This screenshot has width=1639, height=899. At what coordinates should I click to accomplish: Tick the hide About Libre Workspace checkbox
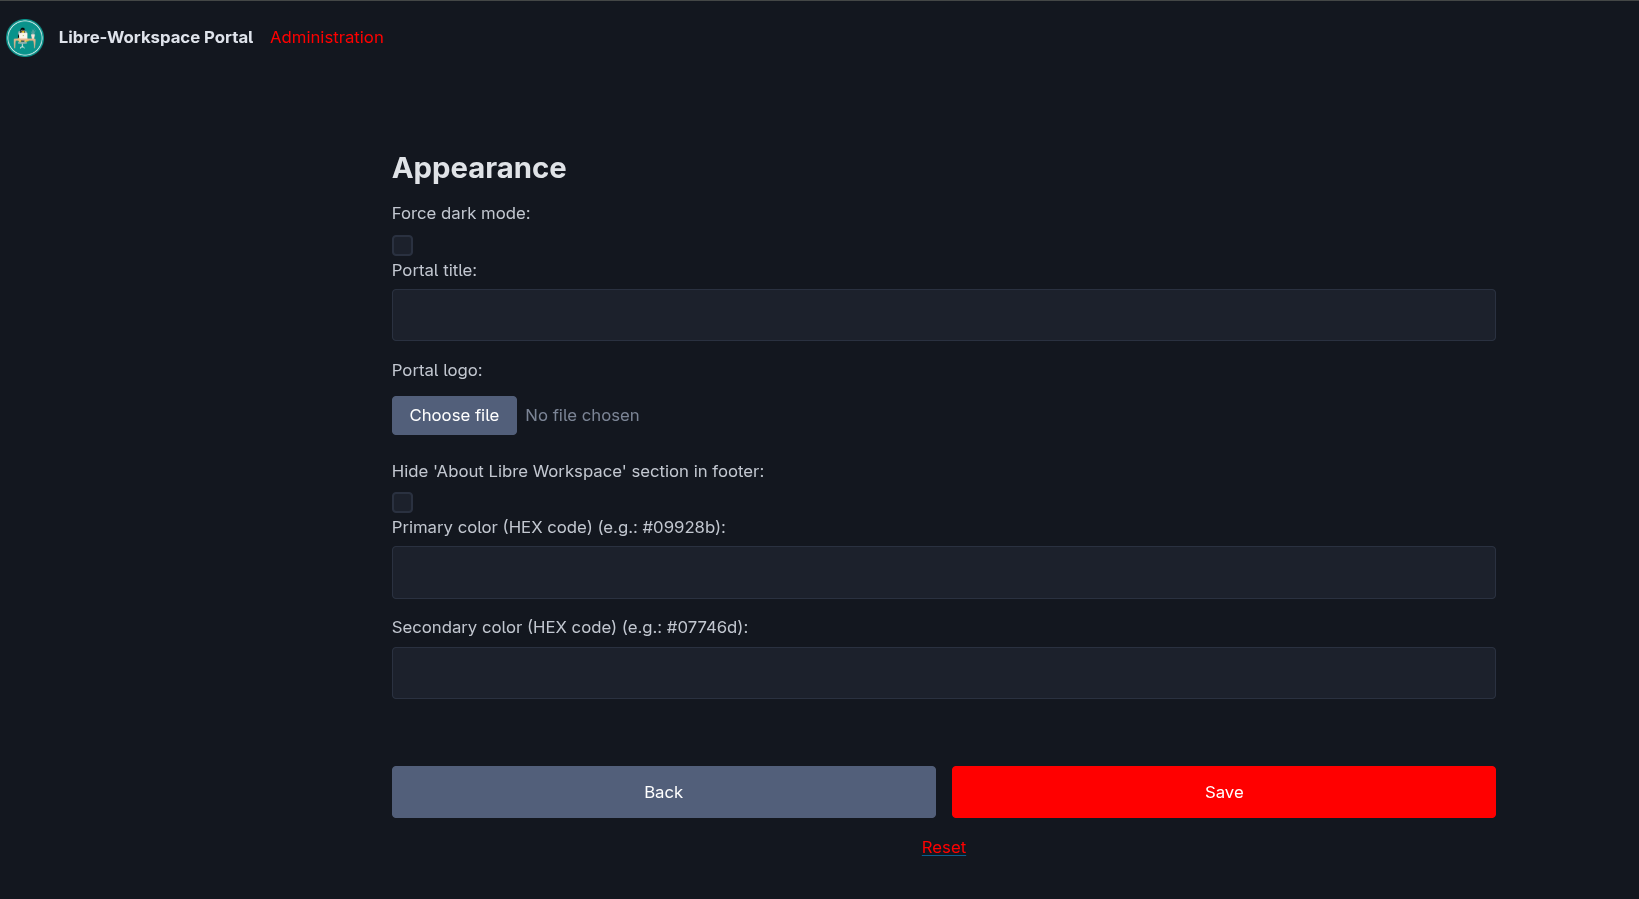[x=402, y=502]
